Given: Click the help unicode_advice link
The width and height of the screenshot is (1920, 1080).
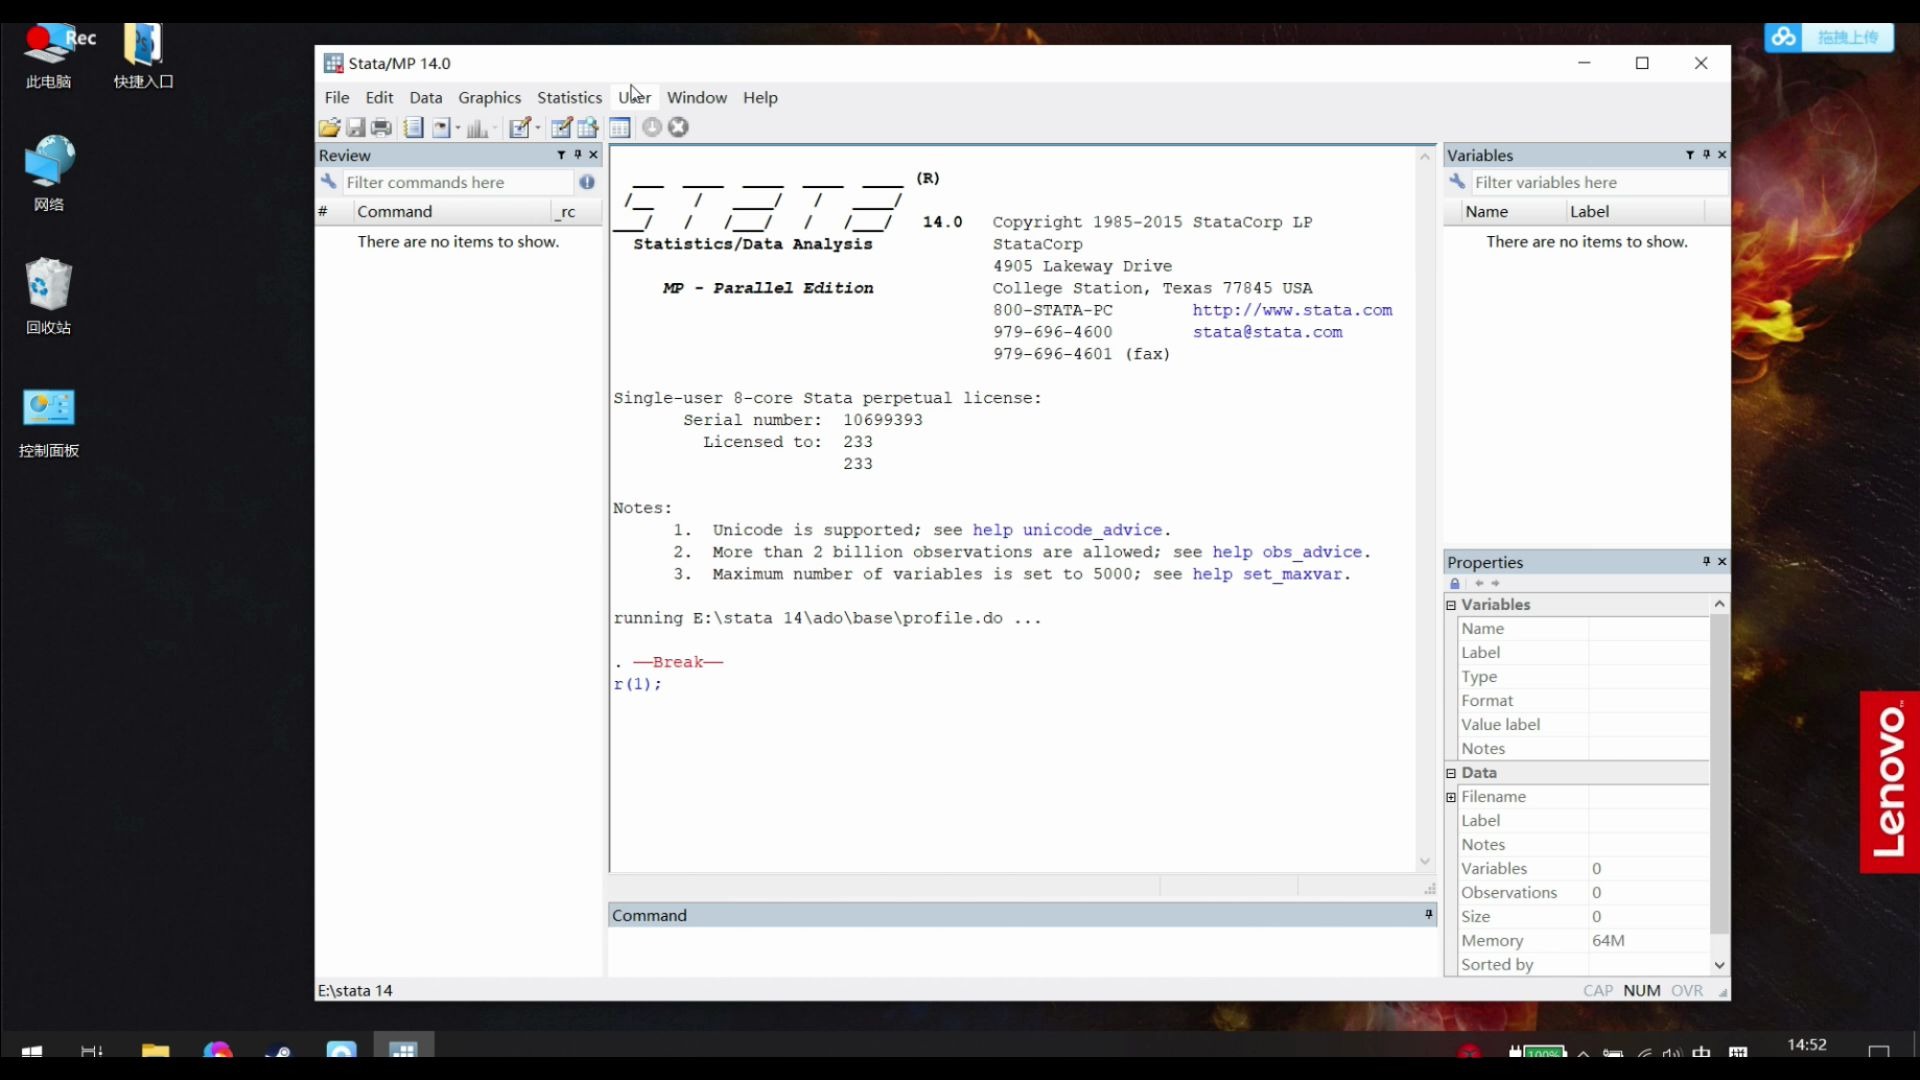Looking at the screenshot, I should tap(1067, 530).
